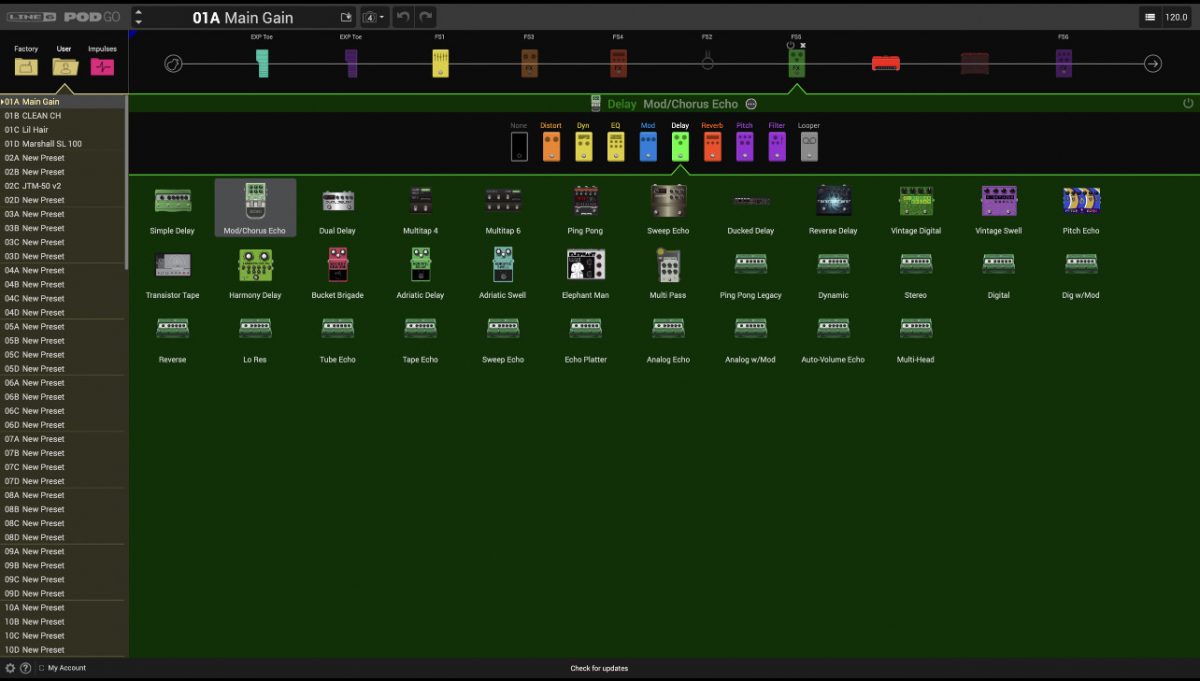
Task: Select the Reverse Delay effect
Action: [x=833, y=210]
